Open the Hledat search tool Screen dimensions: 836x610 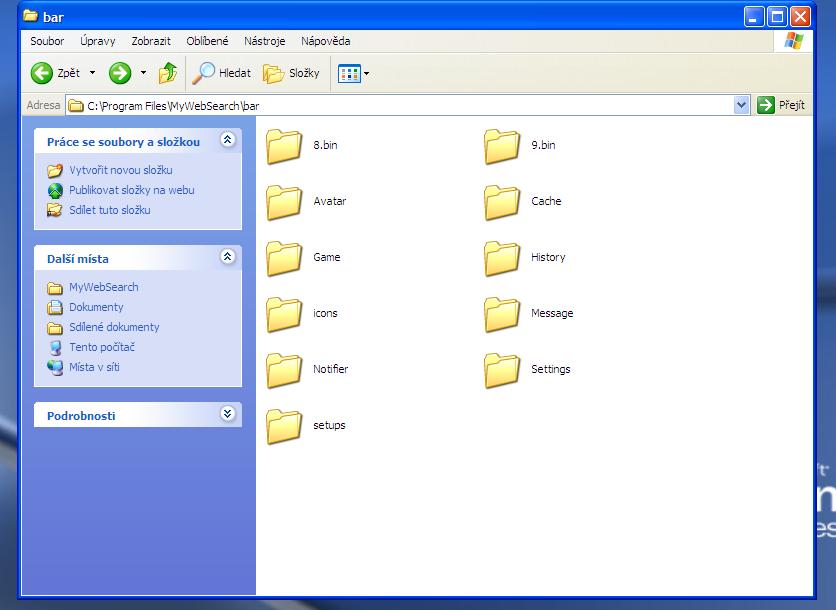pos(222,73)
